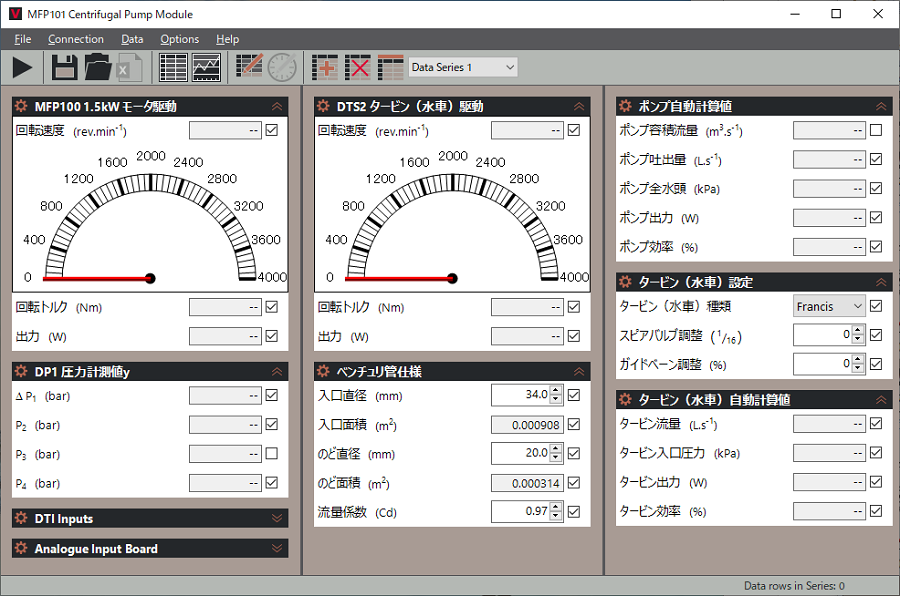
Task: Collapse the ベンチュリ管仕様 panel
Action: click(x=579, y=371)
